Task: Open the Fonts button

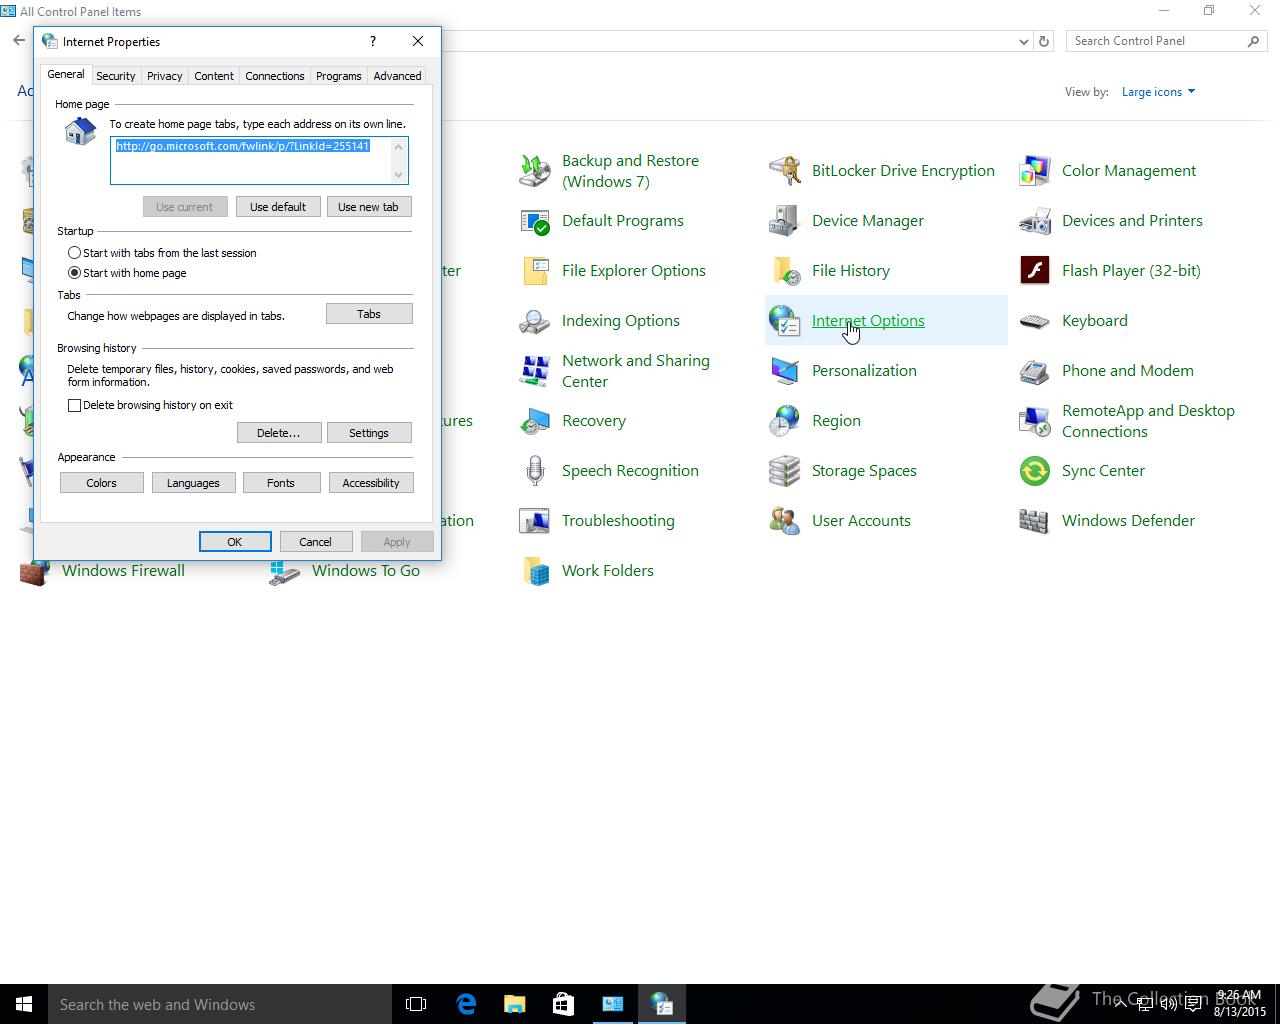Action: coord(281,483)
